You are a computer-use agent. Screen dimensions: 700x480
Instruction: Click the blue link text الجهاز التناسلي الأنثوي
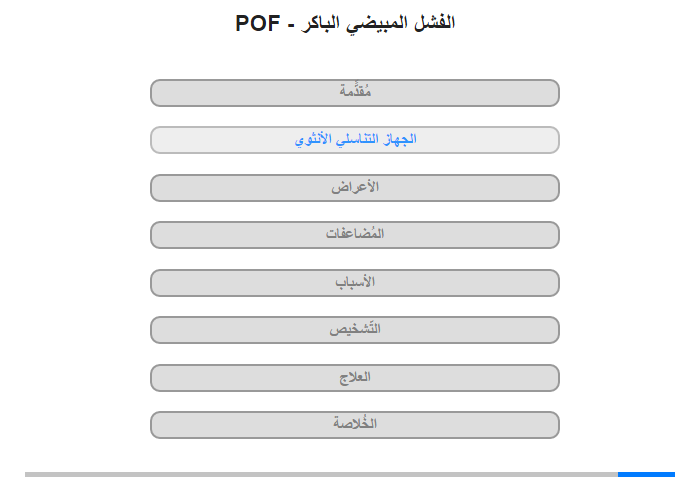[x=355, y=139]
